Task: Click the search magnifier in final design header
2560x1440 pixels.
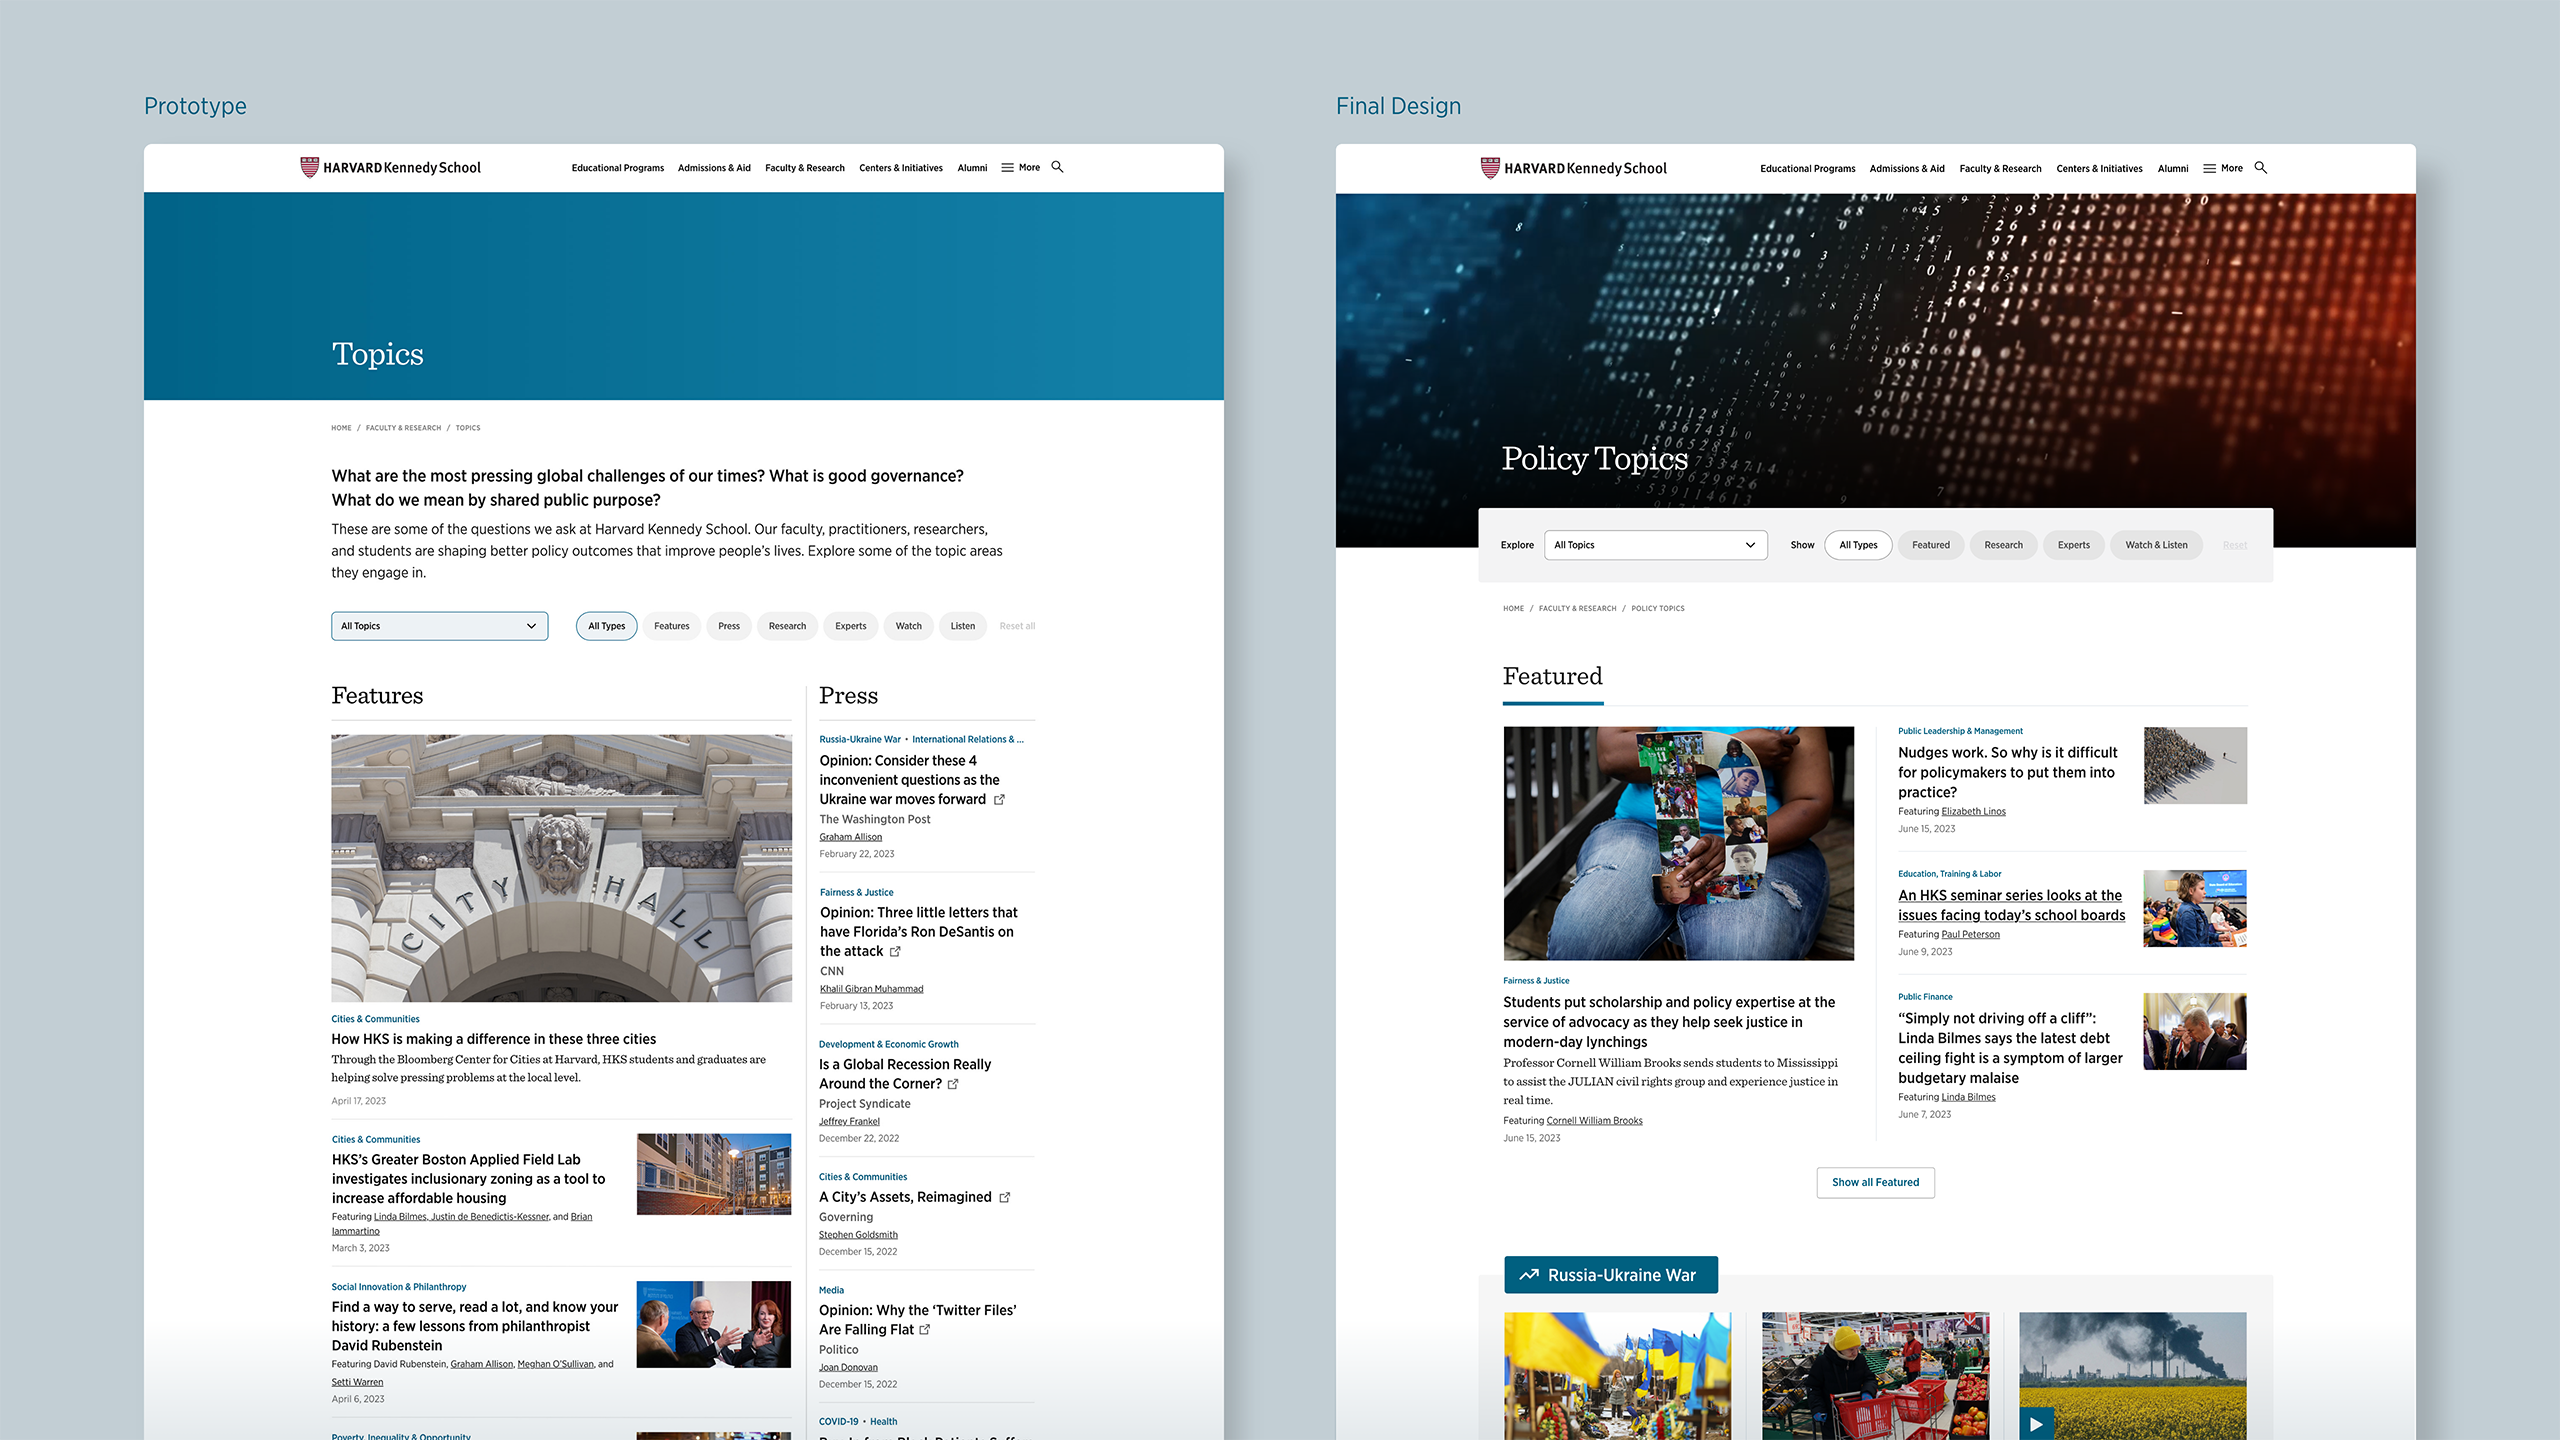Action: coord(2260,168)
